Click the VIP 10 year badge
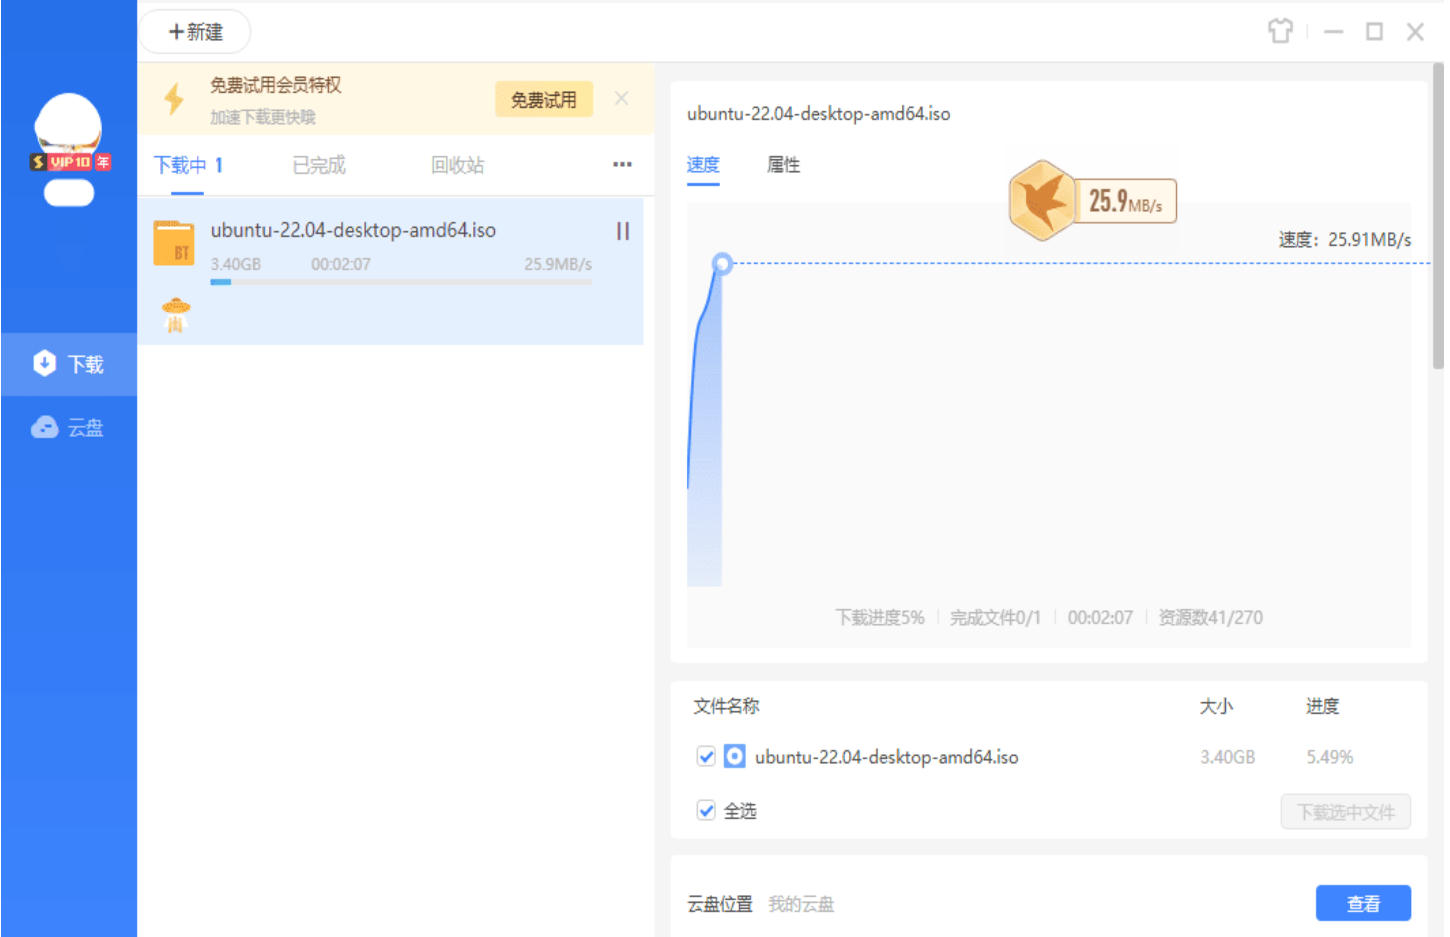 pyautogui.click(x=70, y=162)
